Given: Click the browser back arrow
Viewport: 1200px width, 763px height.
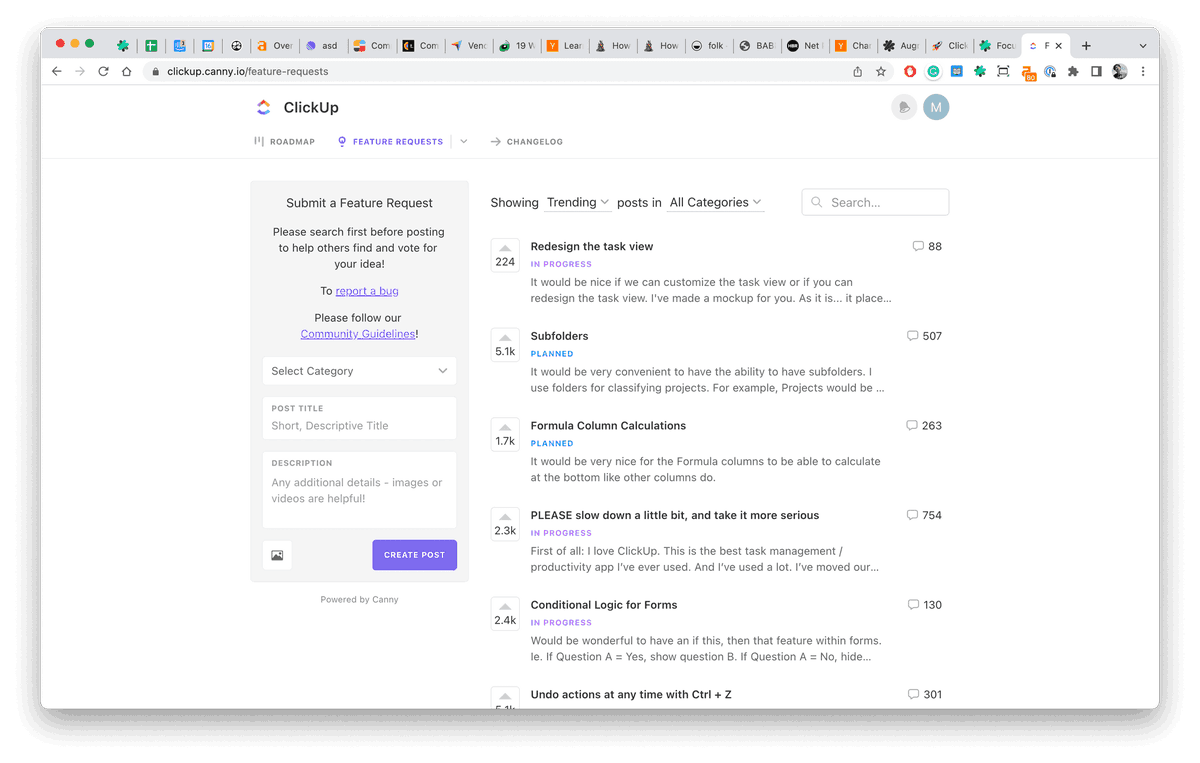Looking at the screenshot, I should pos(57,72).
